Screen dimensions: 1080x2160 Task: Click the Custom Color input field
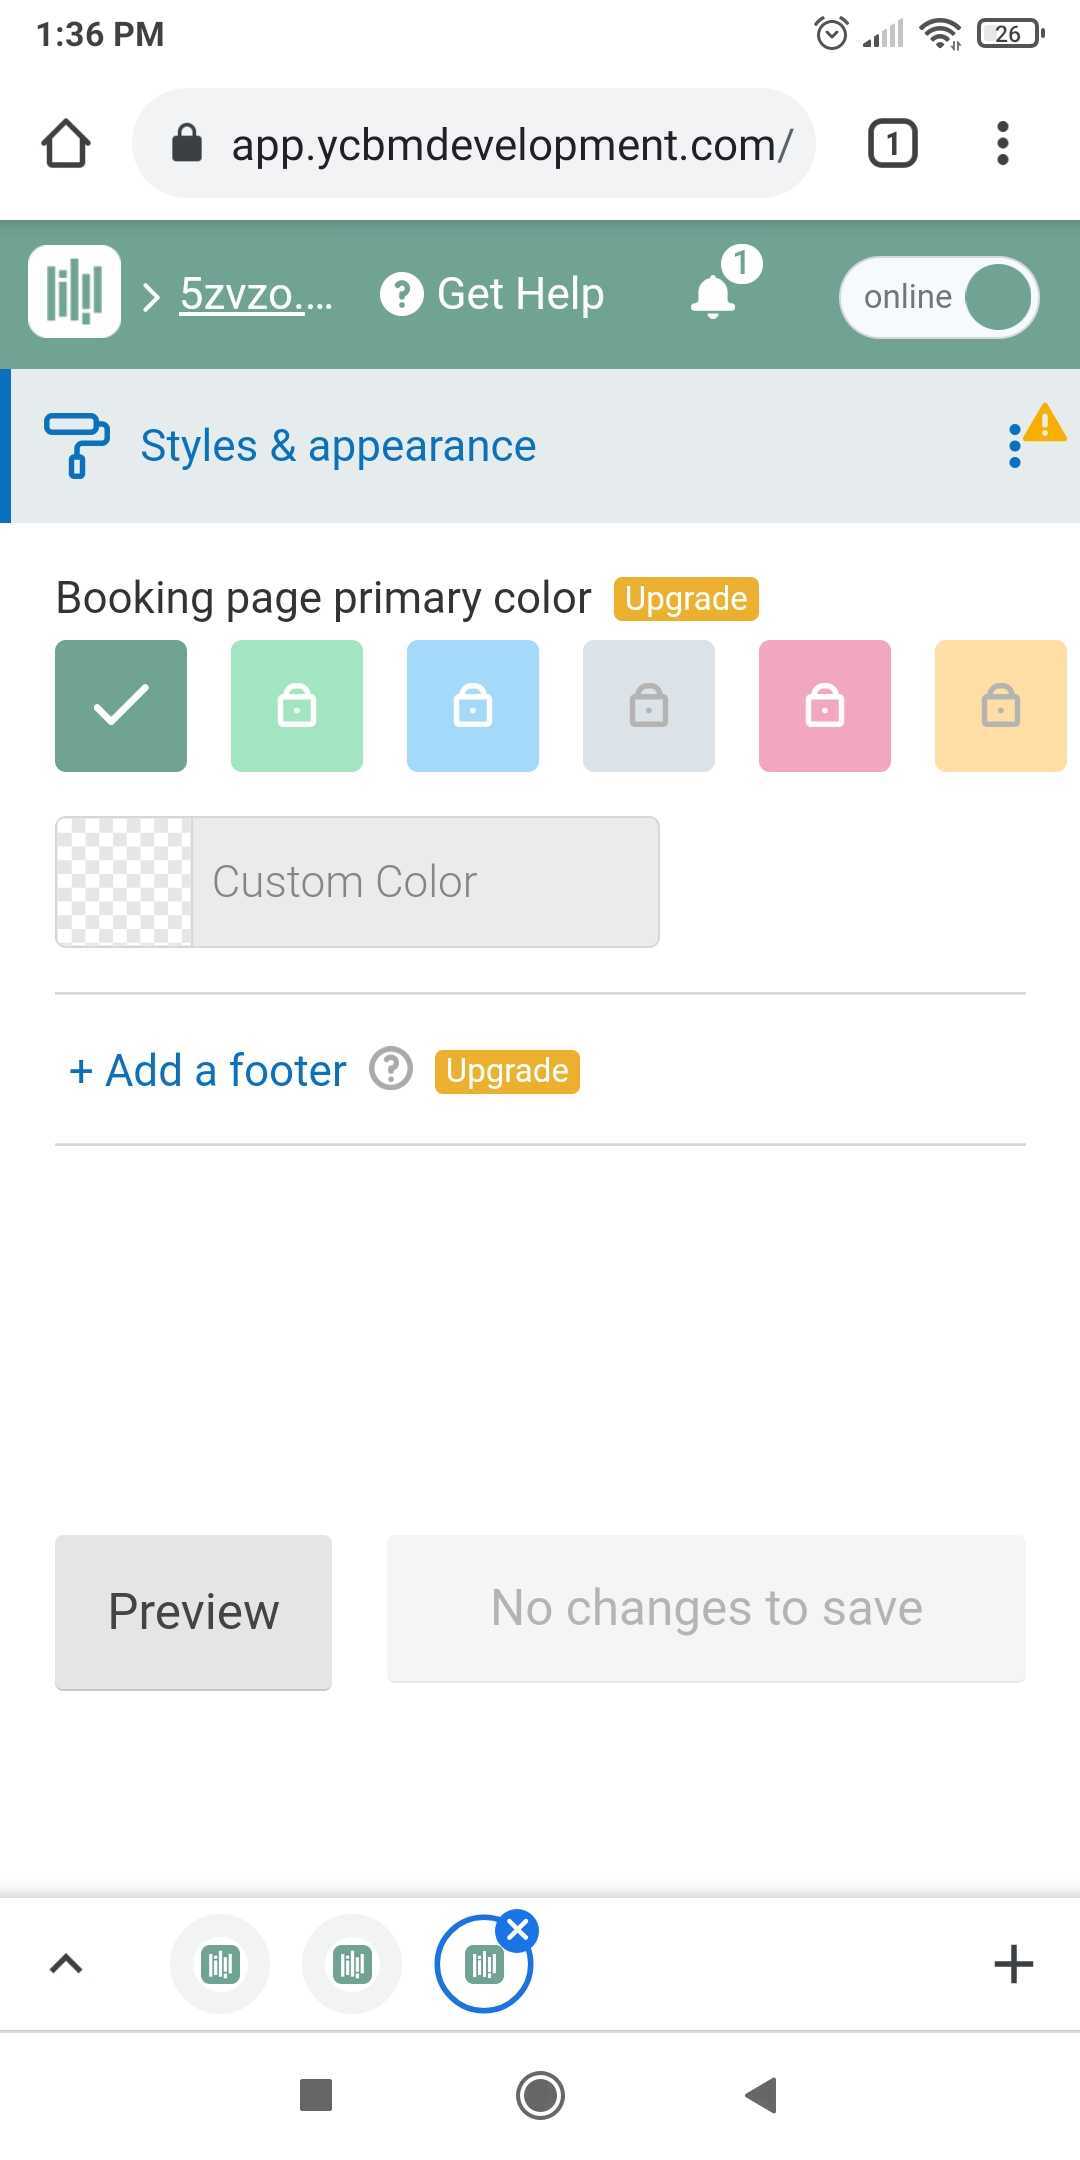click(x=357, y=882)
